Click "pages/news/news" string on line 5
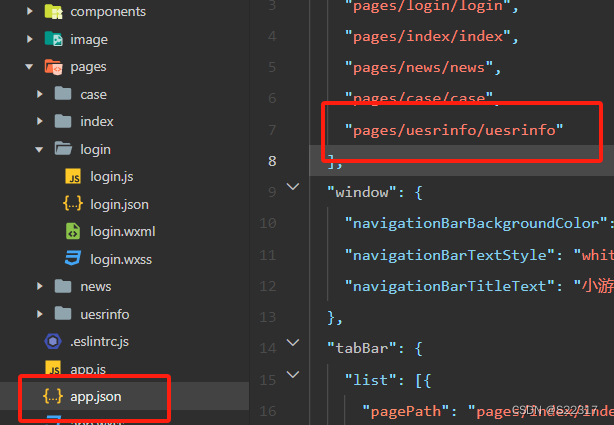 [419, 67]
